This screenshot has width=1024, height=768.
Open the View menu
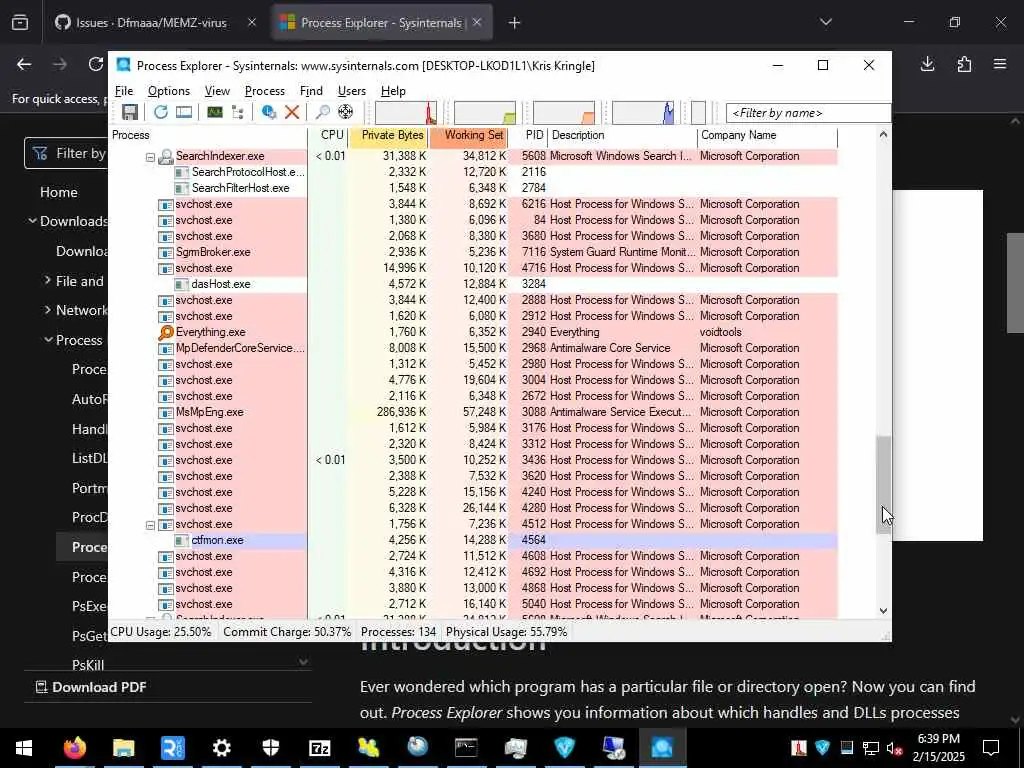(217, 91)
